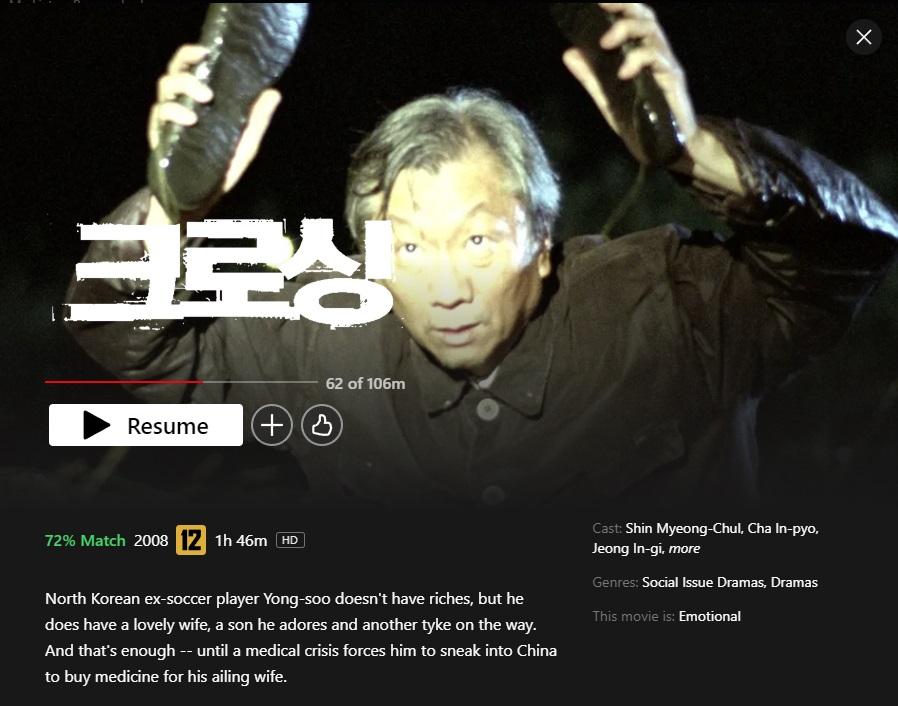The width and height of the screenshot is (898, 706).
Task: Browse the Dramas genre
Action: pyautogui.click(x=794, y=582)
